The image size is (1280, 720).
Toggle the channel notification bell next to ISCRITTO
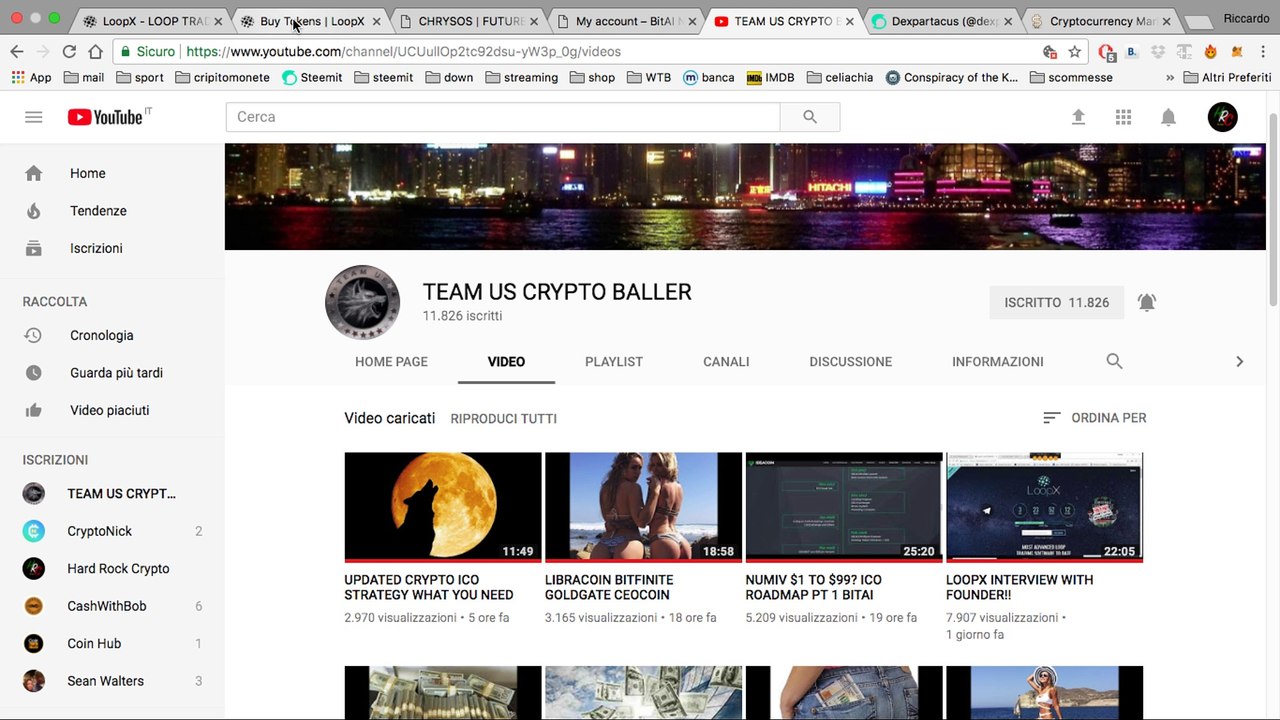point(1147,302)
